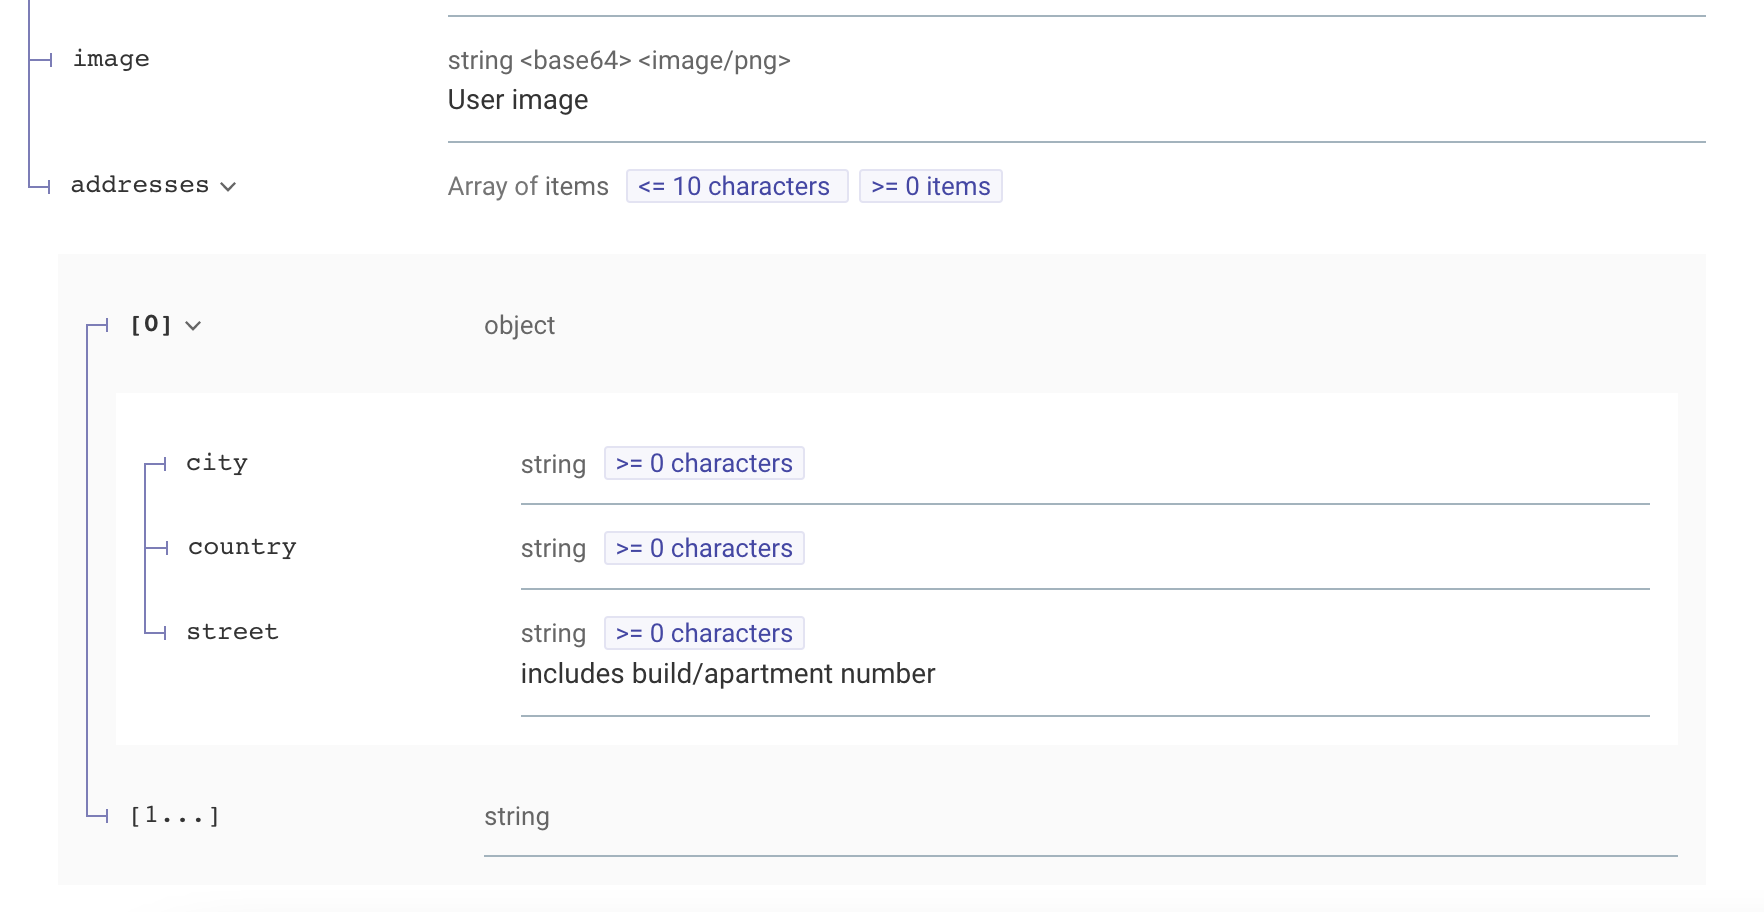
Task: Select the [0] array item label
Action: pyautogui.click(x=151, y=325)
